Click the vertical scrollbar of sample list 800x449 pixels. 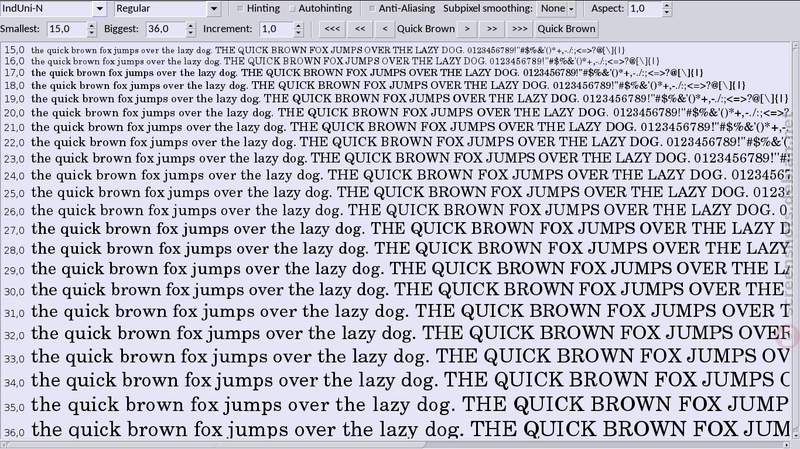click(x=795, y=240)
